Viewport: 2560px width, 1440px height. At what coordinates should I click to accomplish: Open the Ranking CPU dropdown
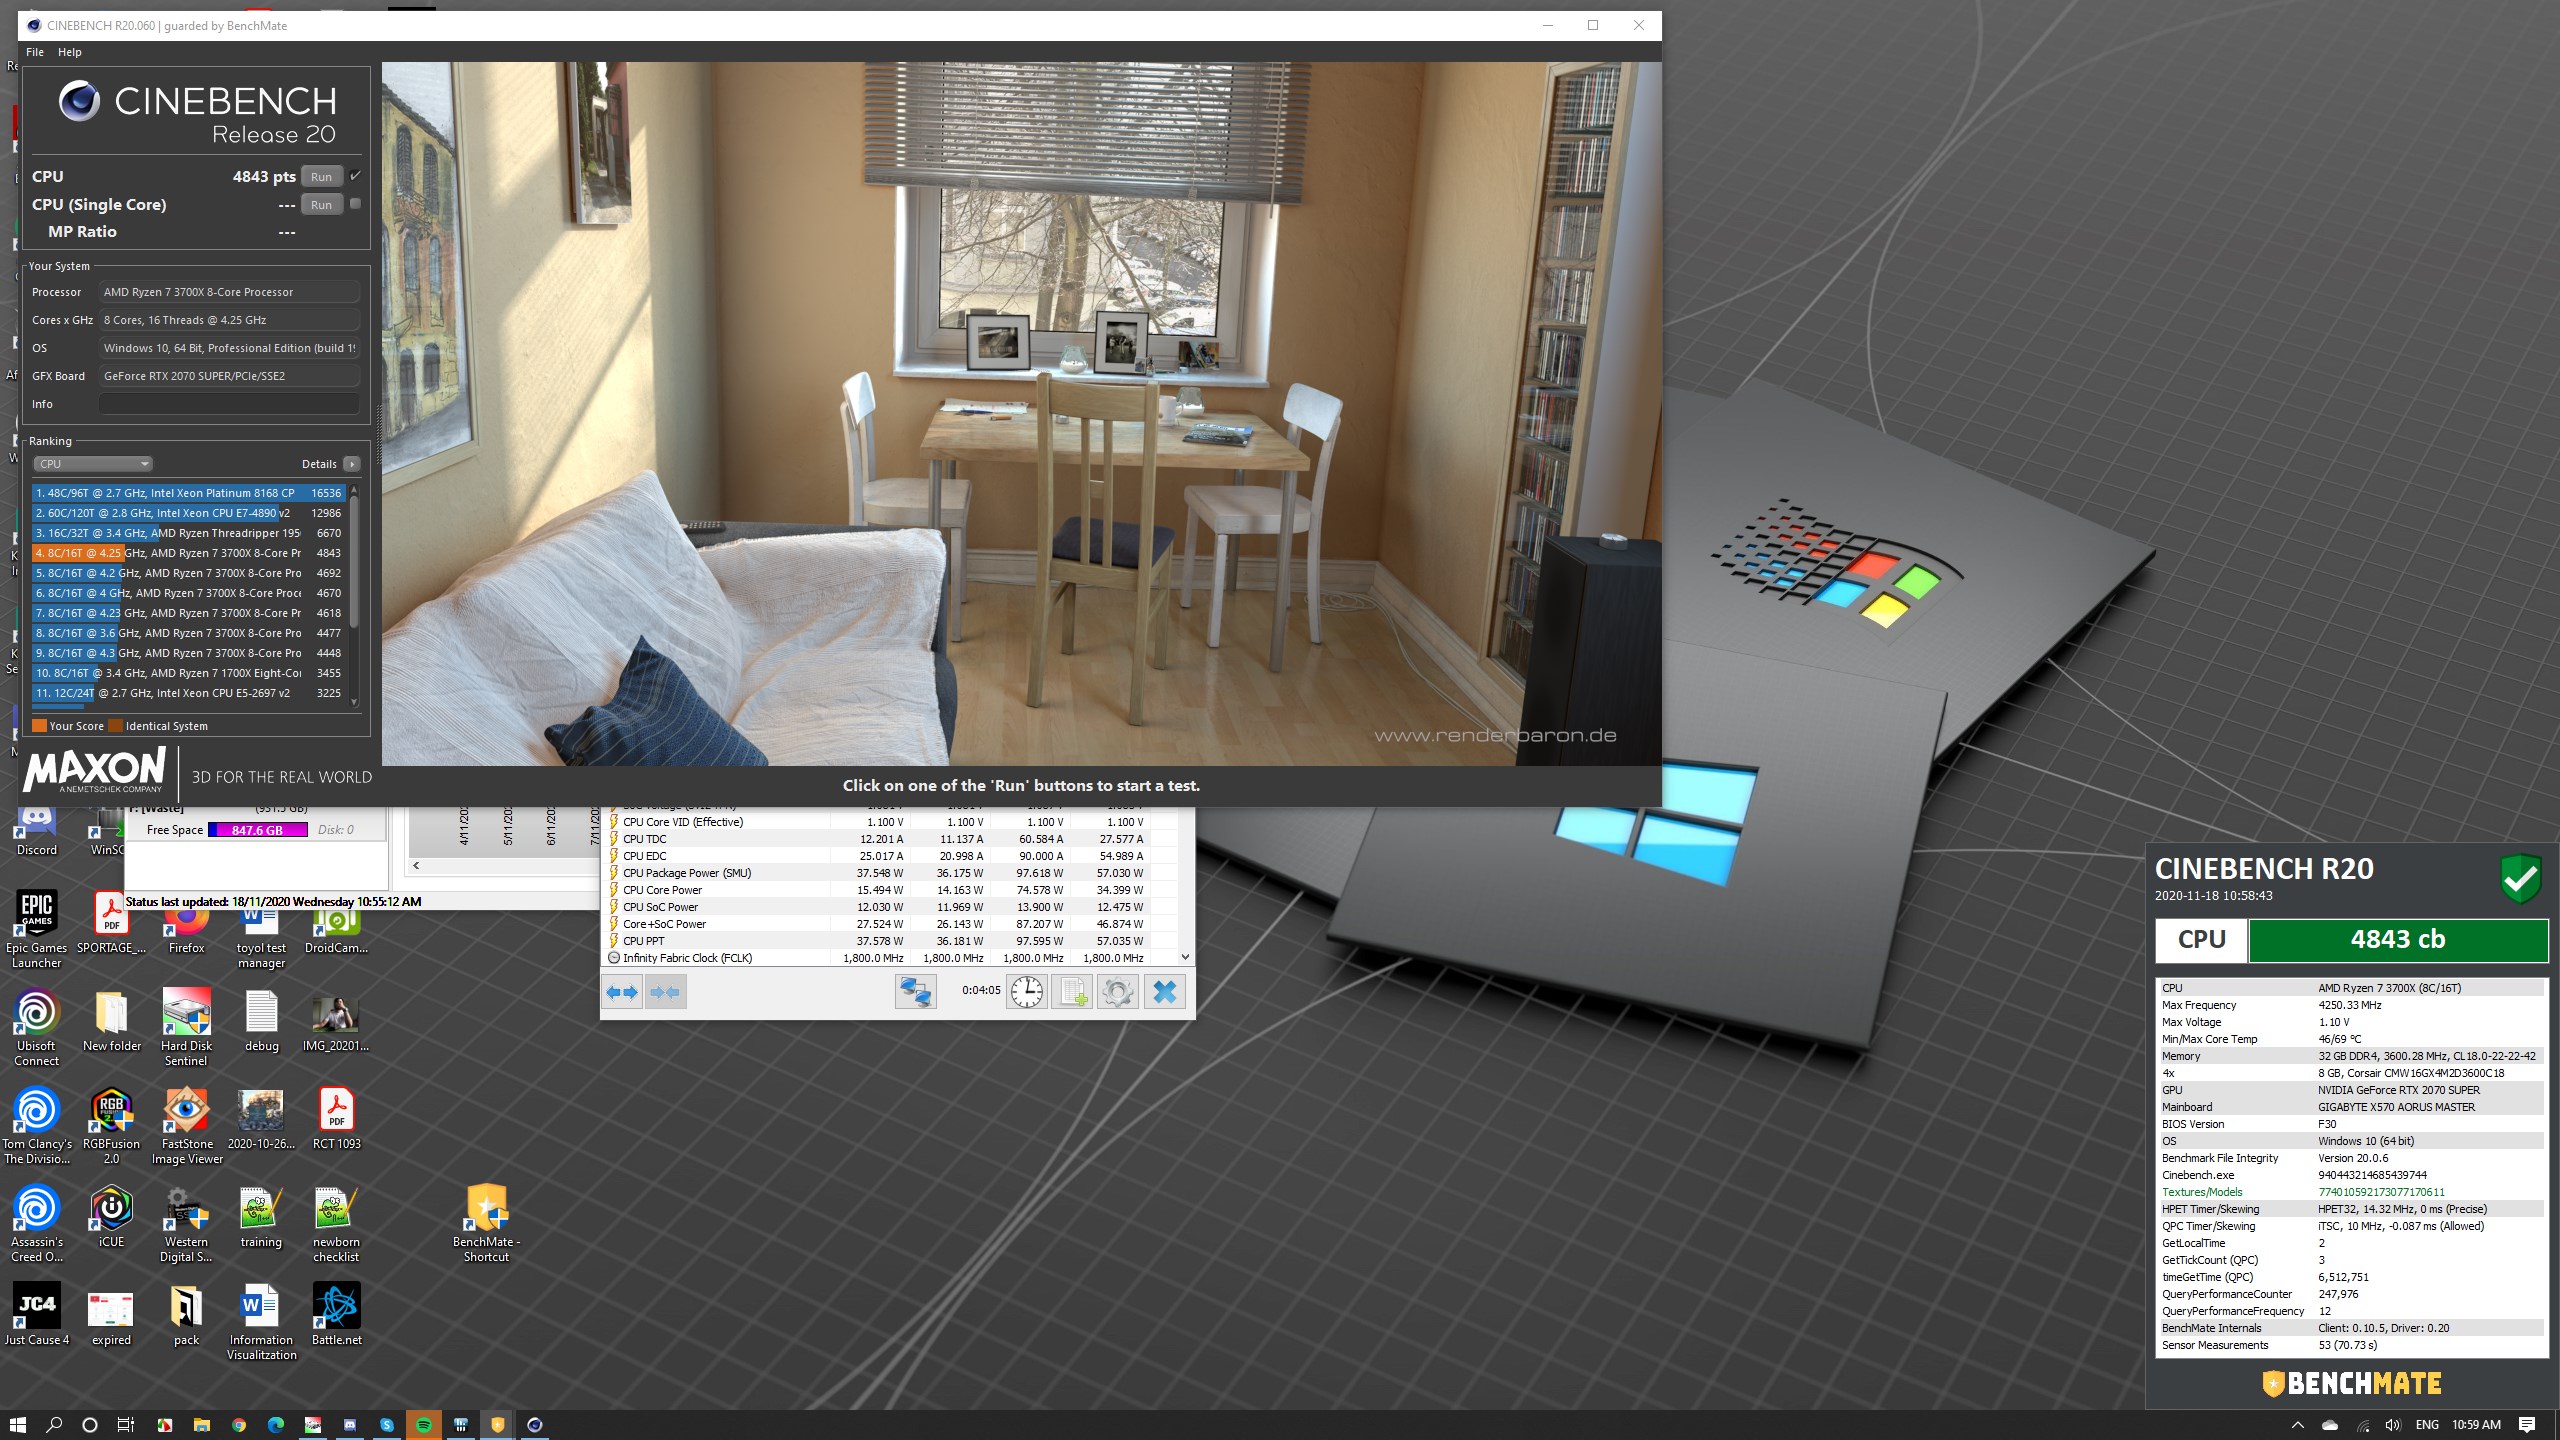click(92, 464)
